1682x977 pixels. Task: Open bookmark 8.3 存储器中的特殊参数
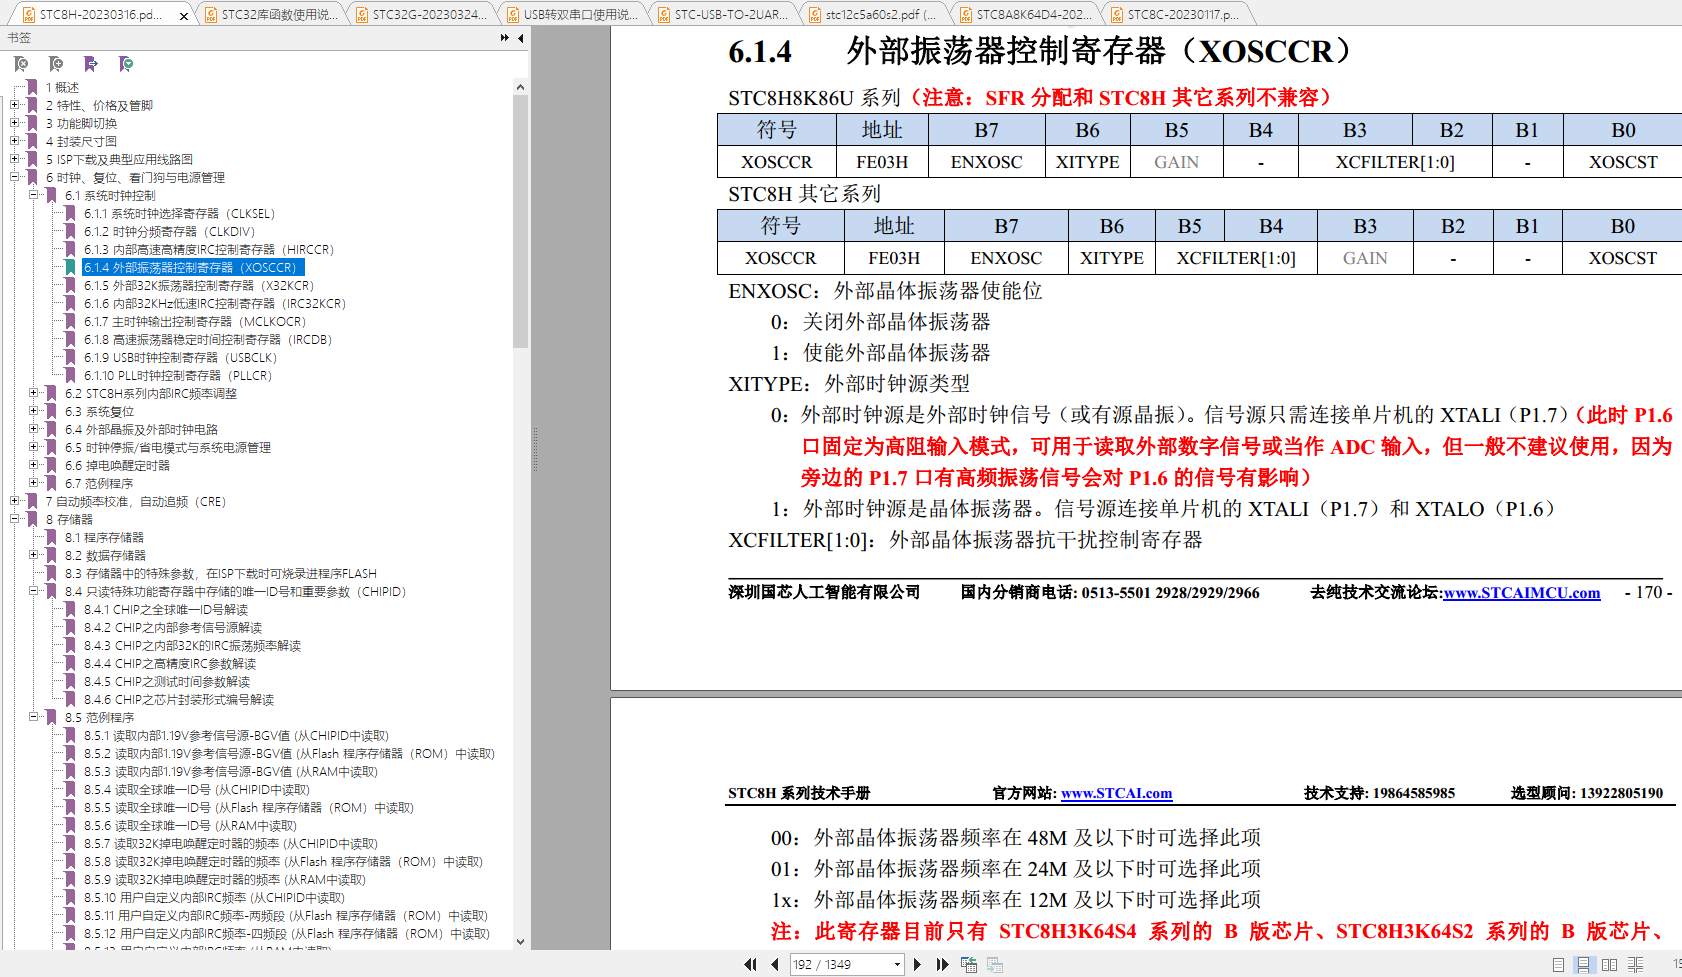[x=220, y=573]
